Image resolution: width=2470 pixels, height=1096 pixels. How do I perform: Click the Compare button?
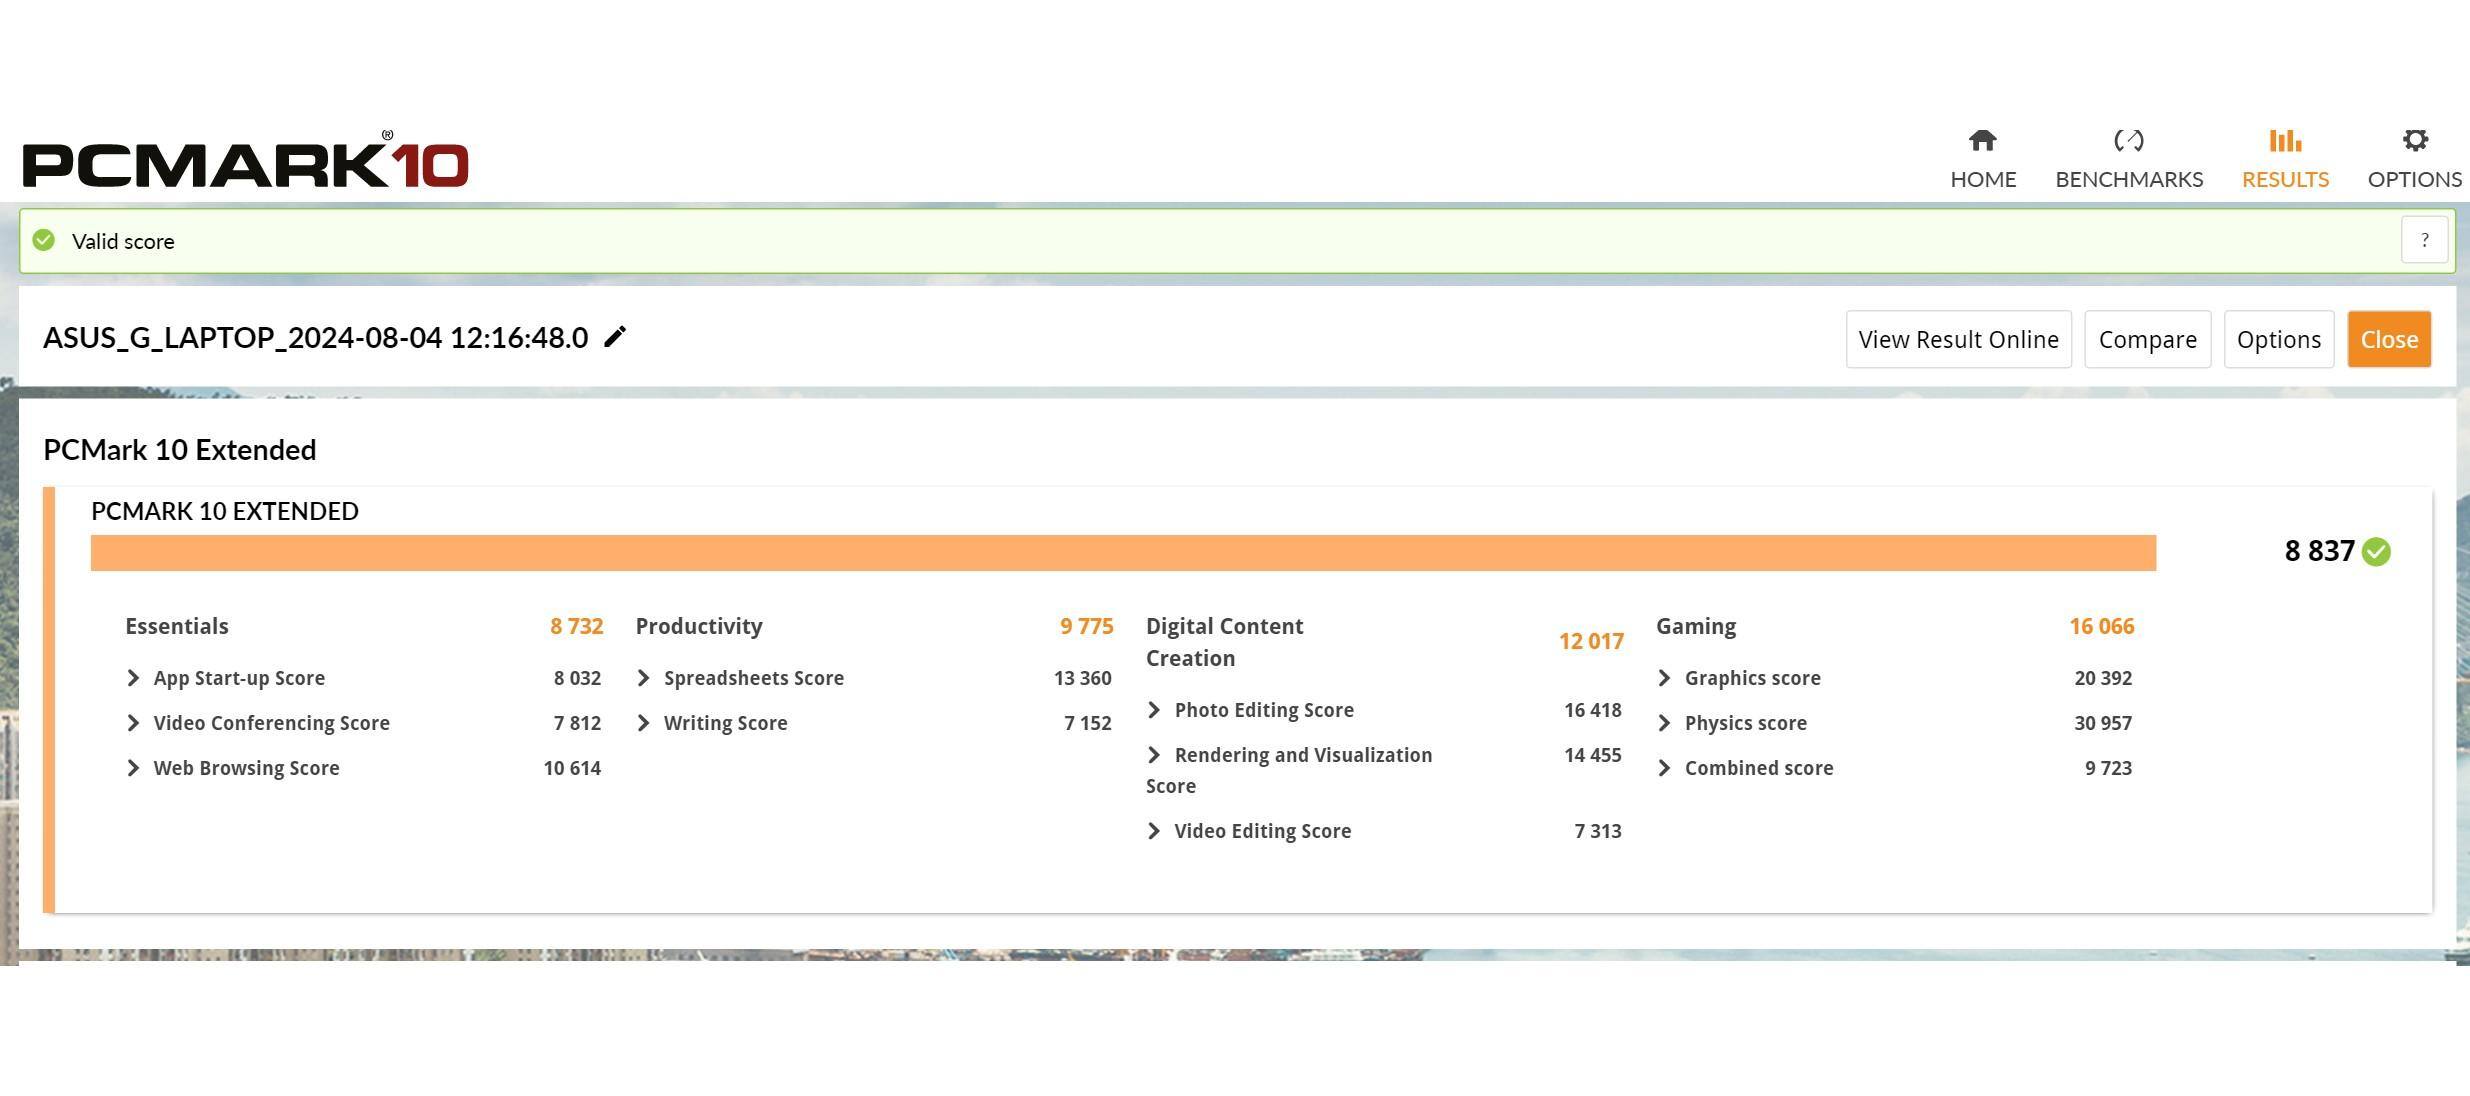point(2147,339)
